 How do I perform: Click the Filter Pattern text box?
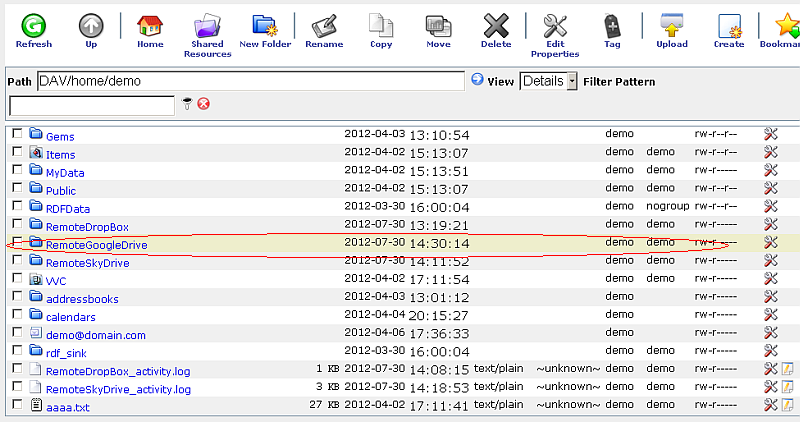pyautogui.click(x=91, y=105)
